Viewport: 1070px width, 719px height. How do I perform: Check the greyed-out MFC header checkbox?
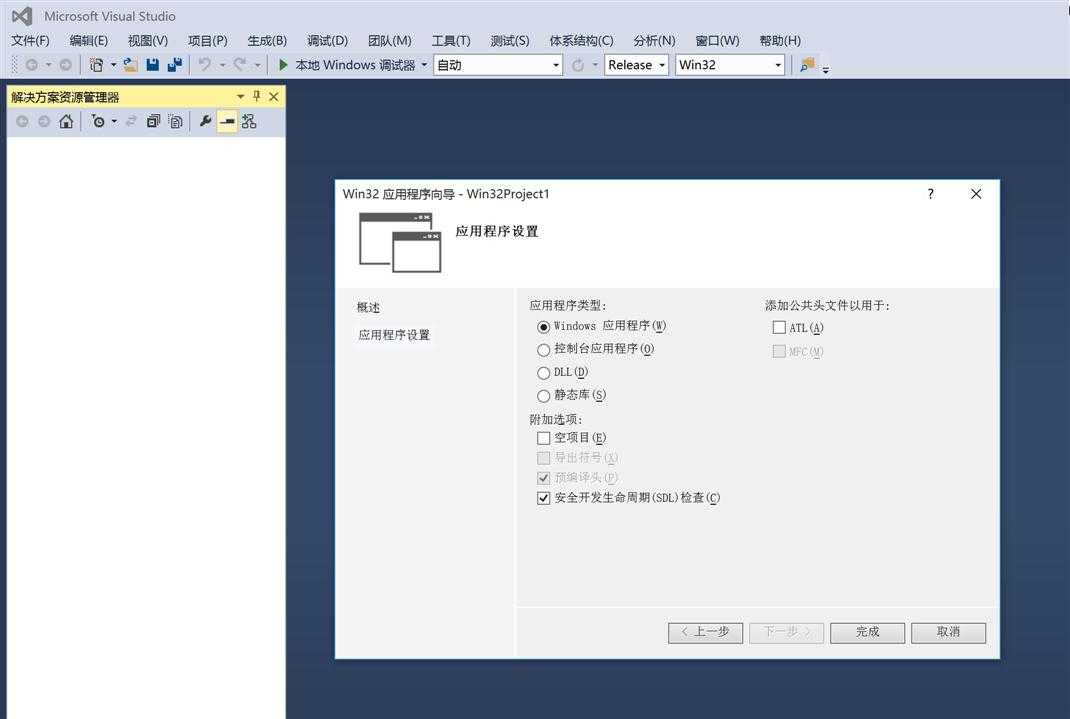pyautogui.click(x=779, y=351)
